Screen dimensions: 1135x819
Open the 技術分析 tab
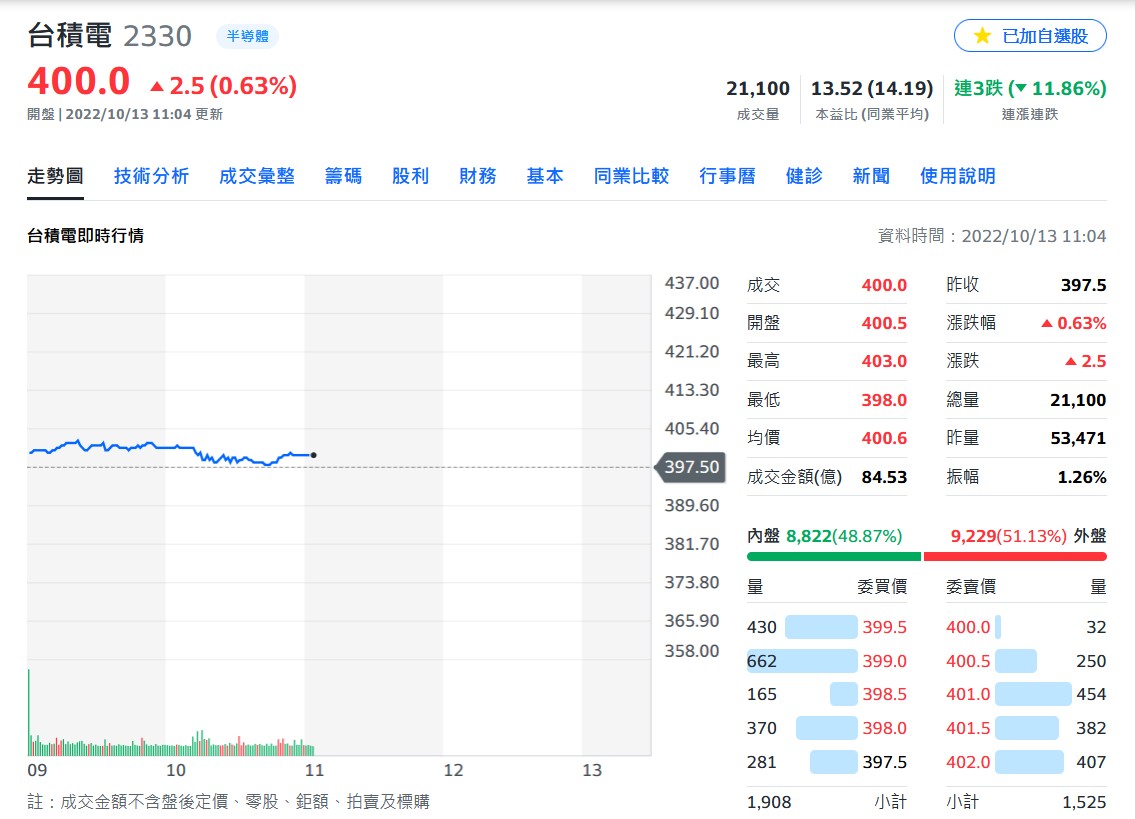(151, 176)
